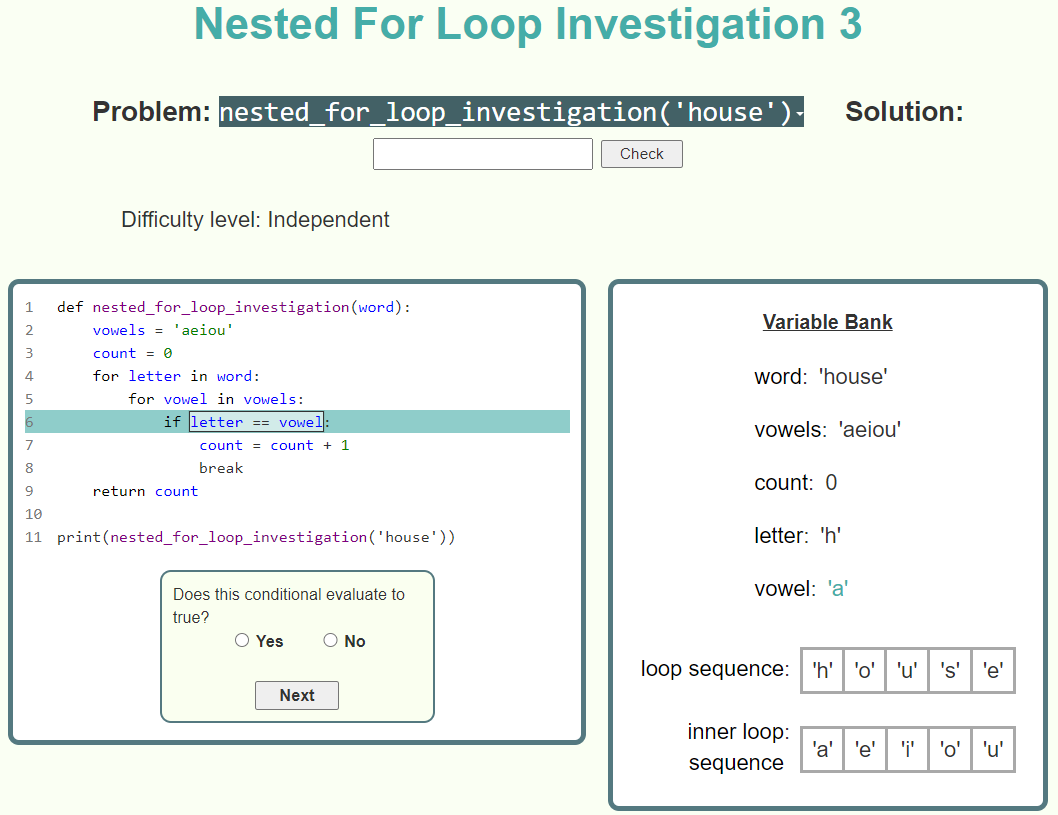Select 's' cell in loop sequence
Image resolution: width=1058 pixels, height=815 pixels.
(x=950, y=670)
